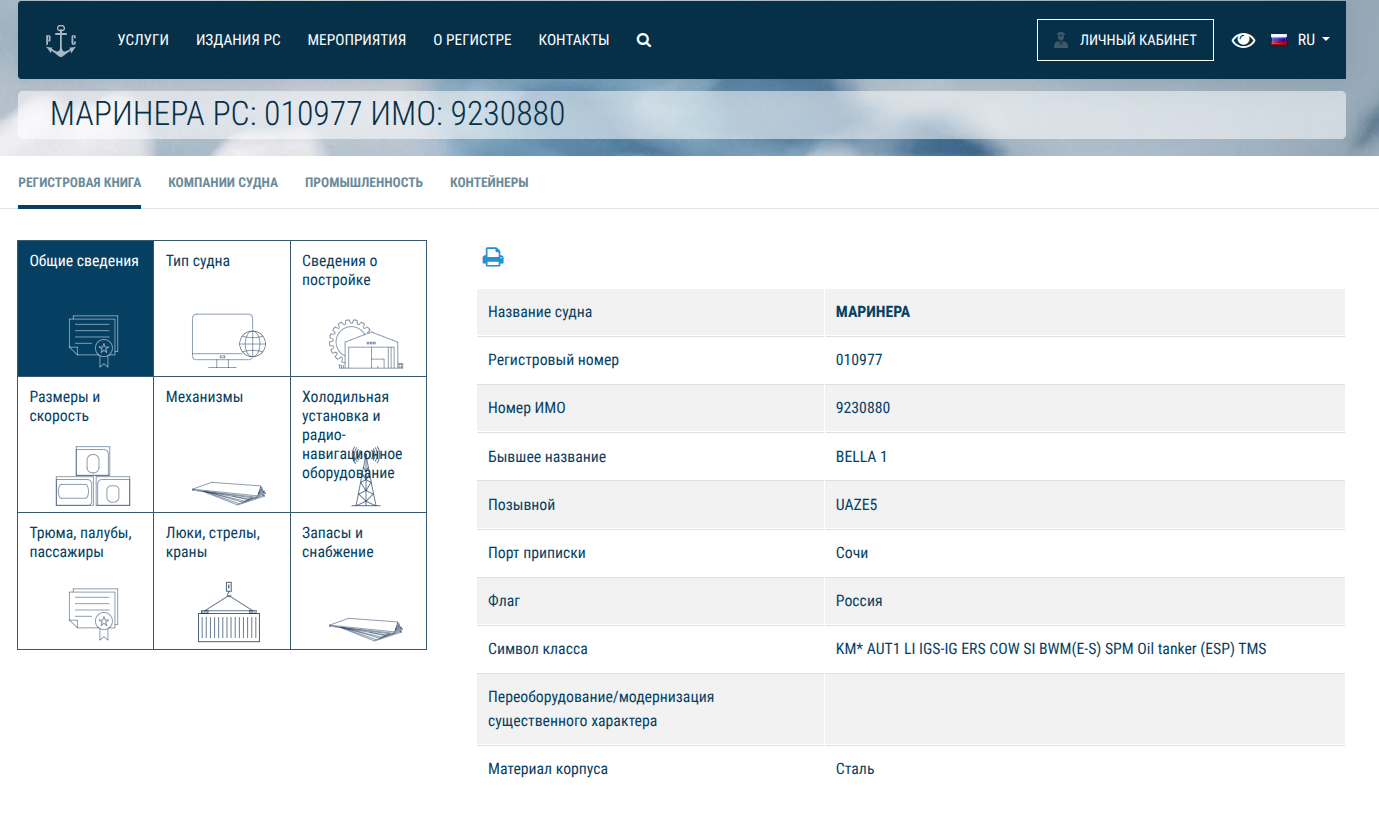Screen dimensions: 1379x827
Task: Open the Люки, стрелы, краны tile
Action: coord(222,580)
